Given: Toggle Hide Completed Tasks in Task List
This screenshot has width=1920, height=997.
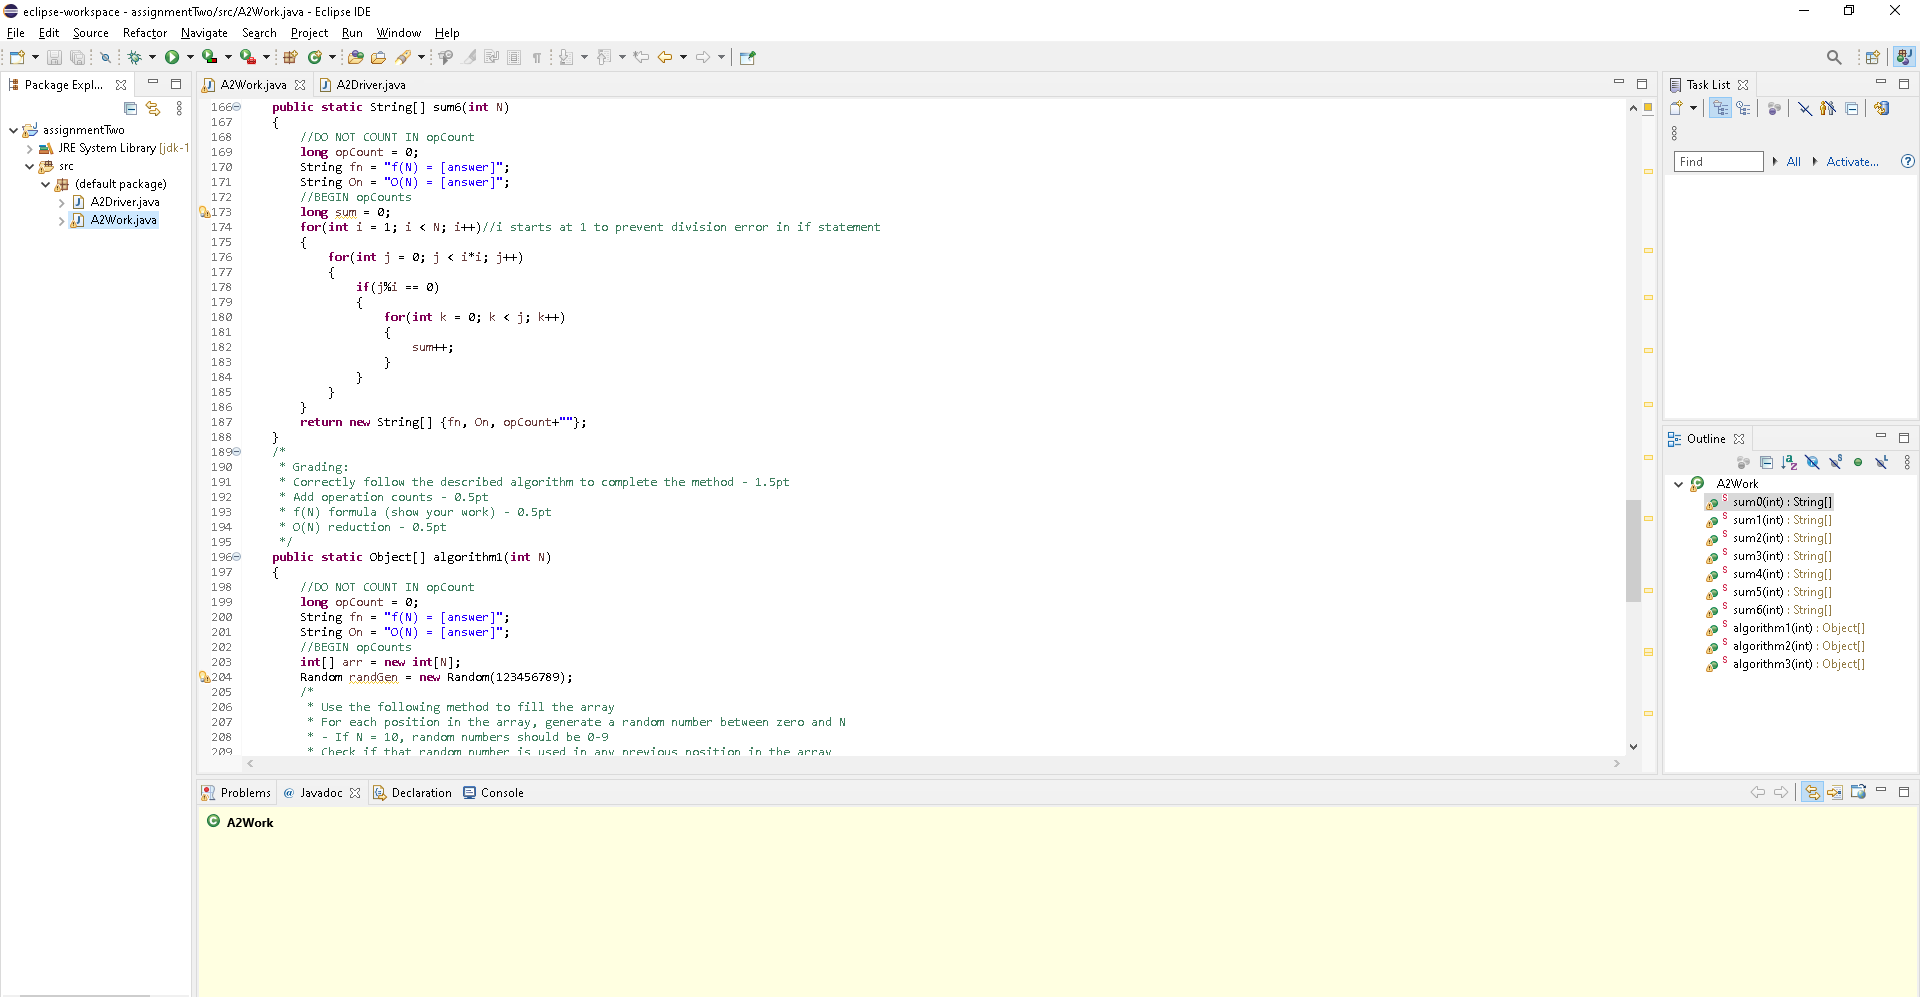Looking at the screenshot, I should [1805, 108].
